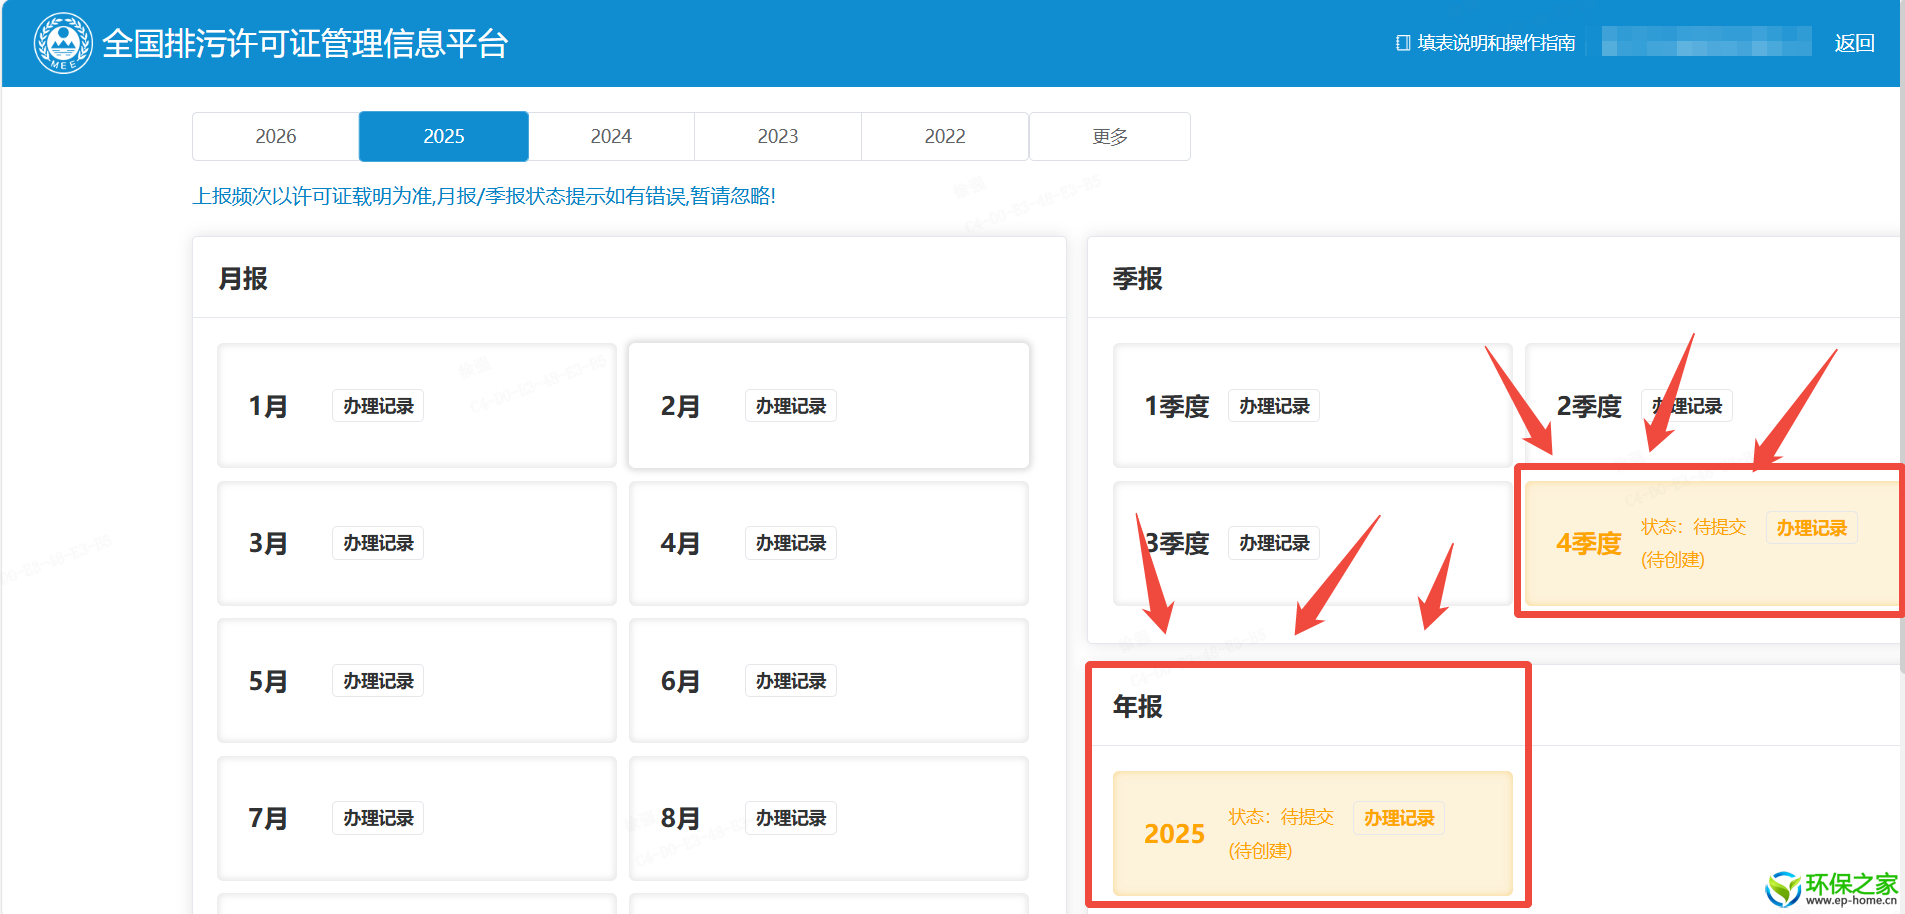The width and height of the screenshot is (1905, 914).
Task: Click 办理记录 in the 4季度 card
Action: 1811,528
